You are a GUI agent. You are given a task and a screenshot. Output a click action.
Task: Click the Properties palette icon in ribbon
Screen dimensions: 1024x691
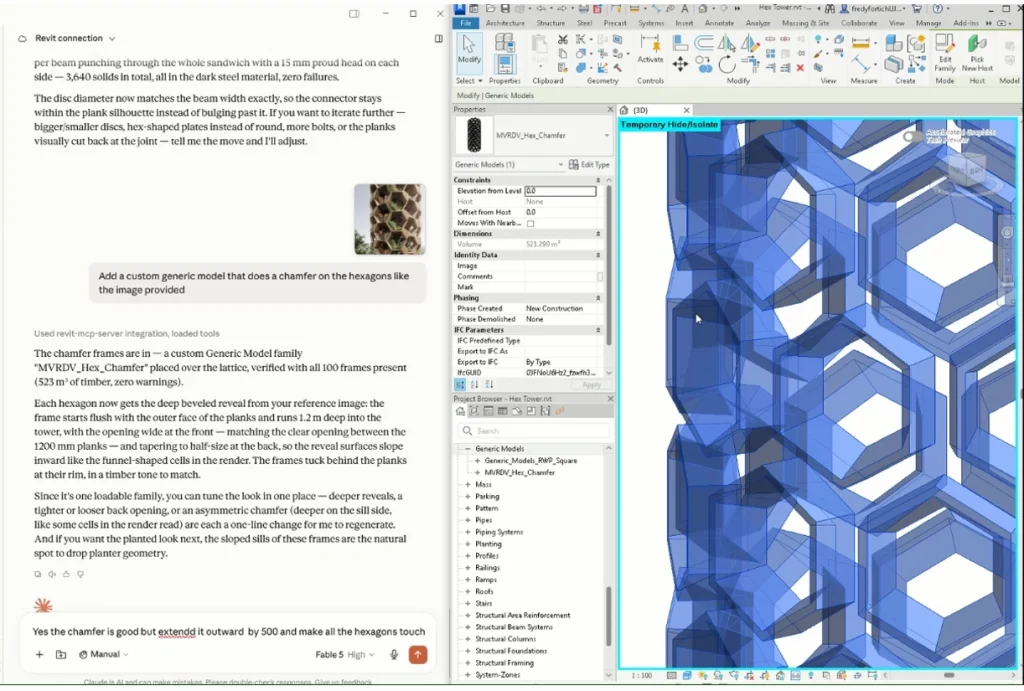coord(504,64)
